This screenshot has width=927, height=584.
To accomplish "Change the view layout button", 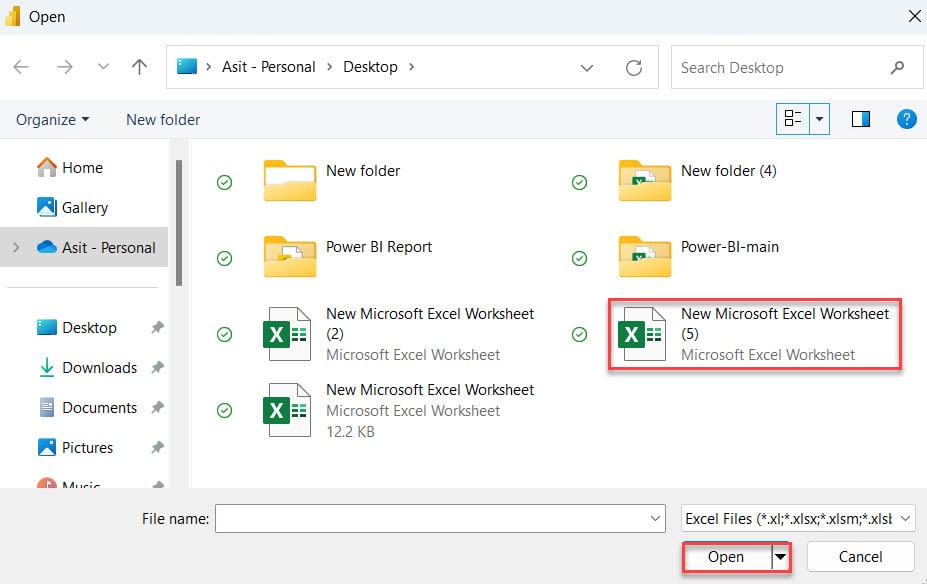I will coord(793,119).
